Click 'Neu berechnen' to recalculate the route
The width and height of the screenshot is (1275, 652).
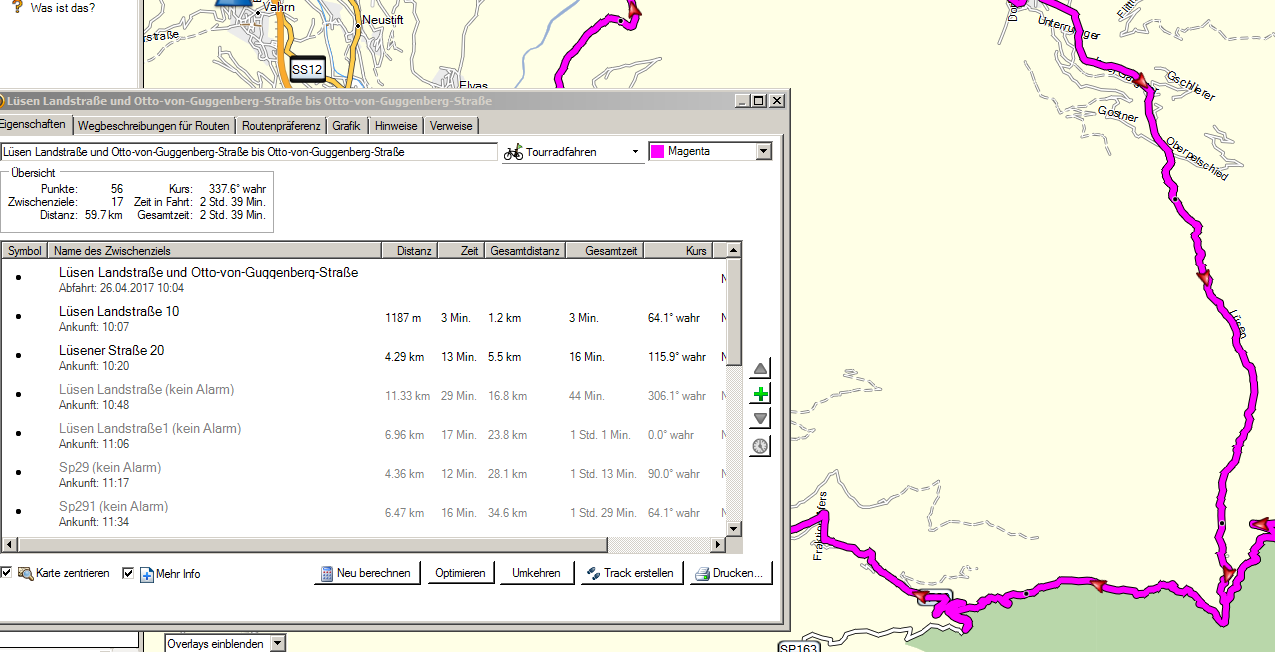point(366,574)
